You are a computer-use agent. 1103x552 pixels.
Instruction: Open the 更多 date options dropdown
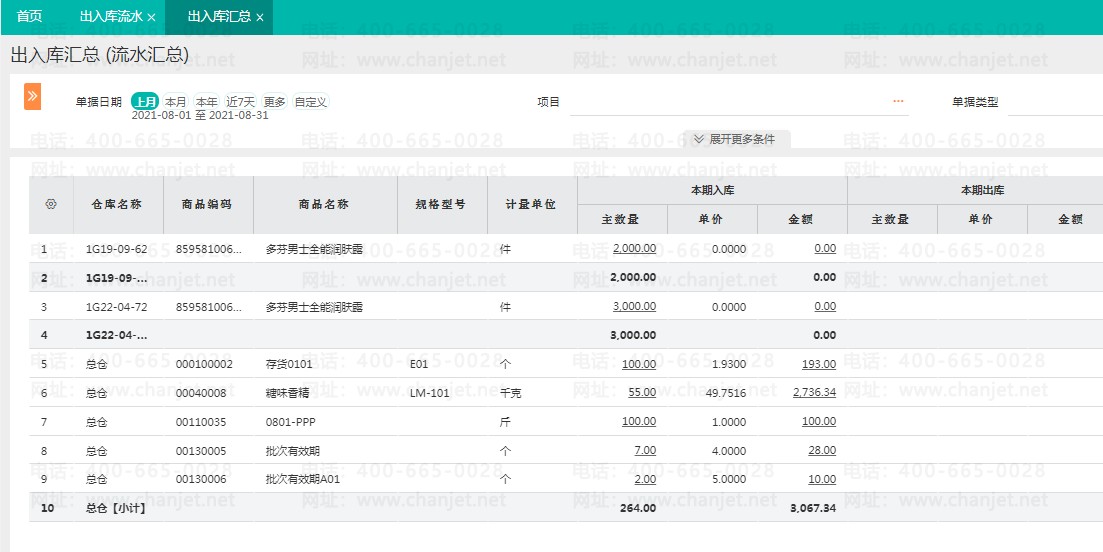[274, 102]
